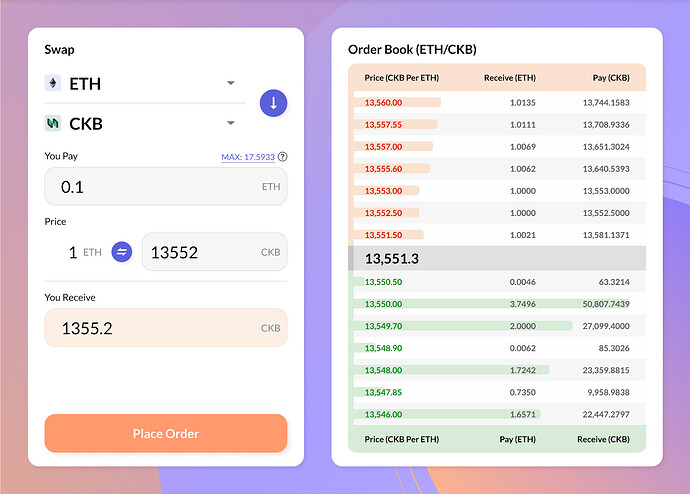Click the 63.3214 receive CKB cell
This screenshot has height=494, width=690.
tap(614, 282)
